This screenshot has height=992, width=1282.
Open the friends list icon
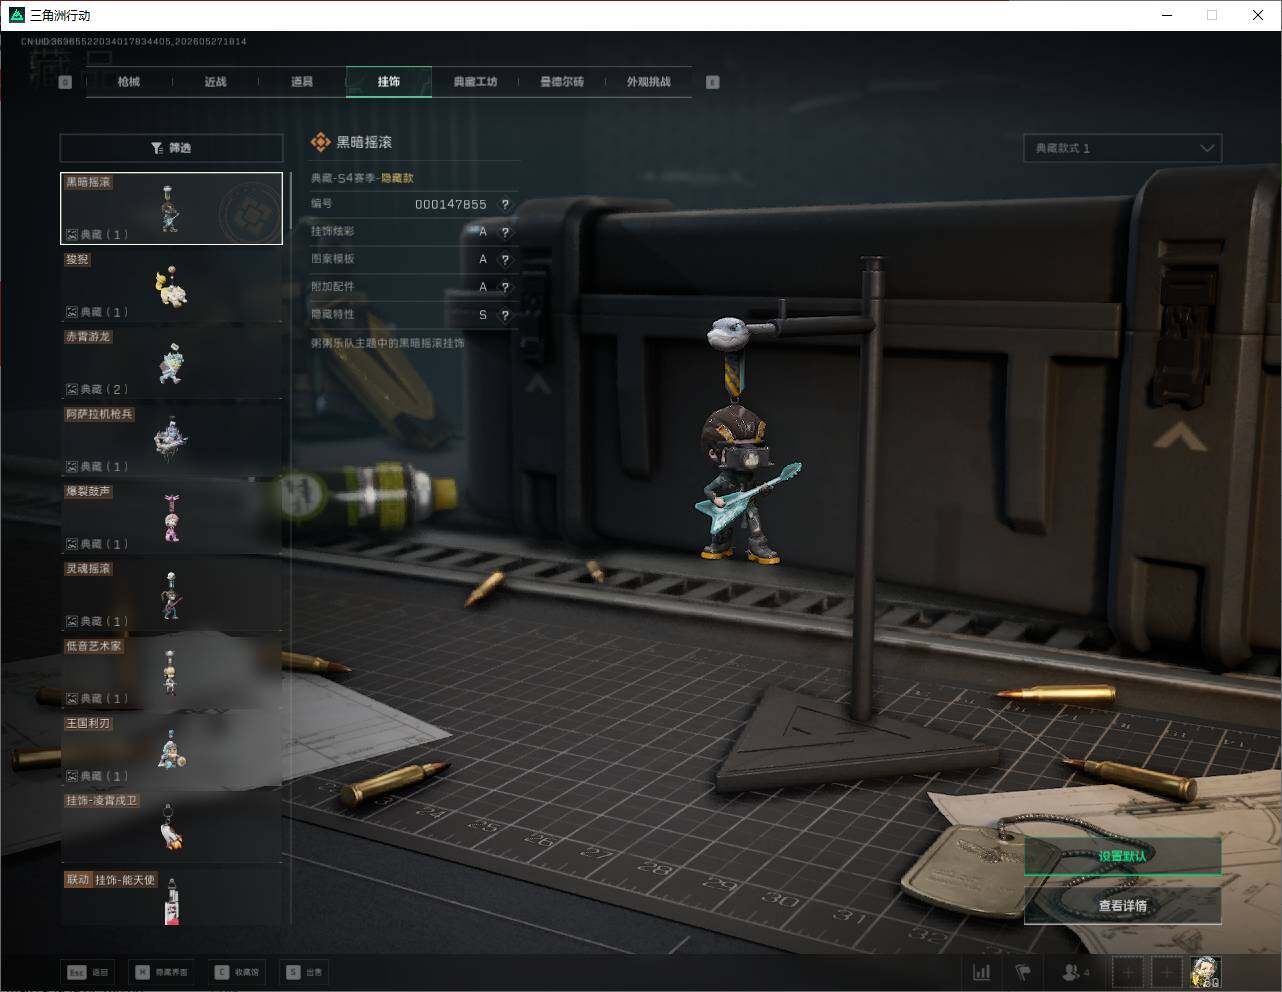click(1076, 972)
